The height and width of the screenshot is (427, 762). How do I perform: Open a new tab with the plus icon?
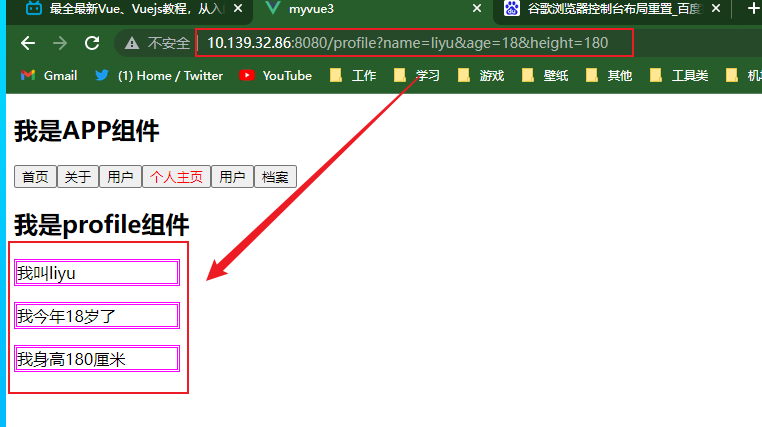tap(754, 8)
